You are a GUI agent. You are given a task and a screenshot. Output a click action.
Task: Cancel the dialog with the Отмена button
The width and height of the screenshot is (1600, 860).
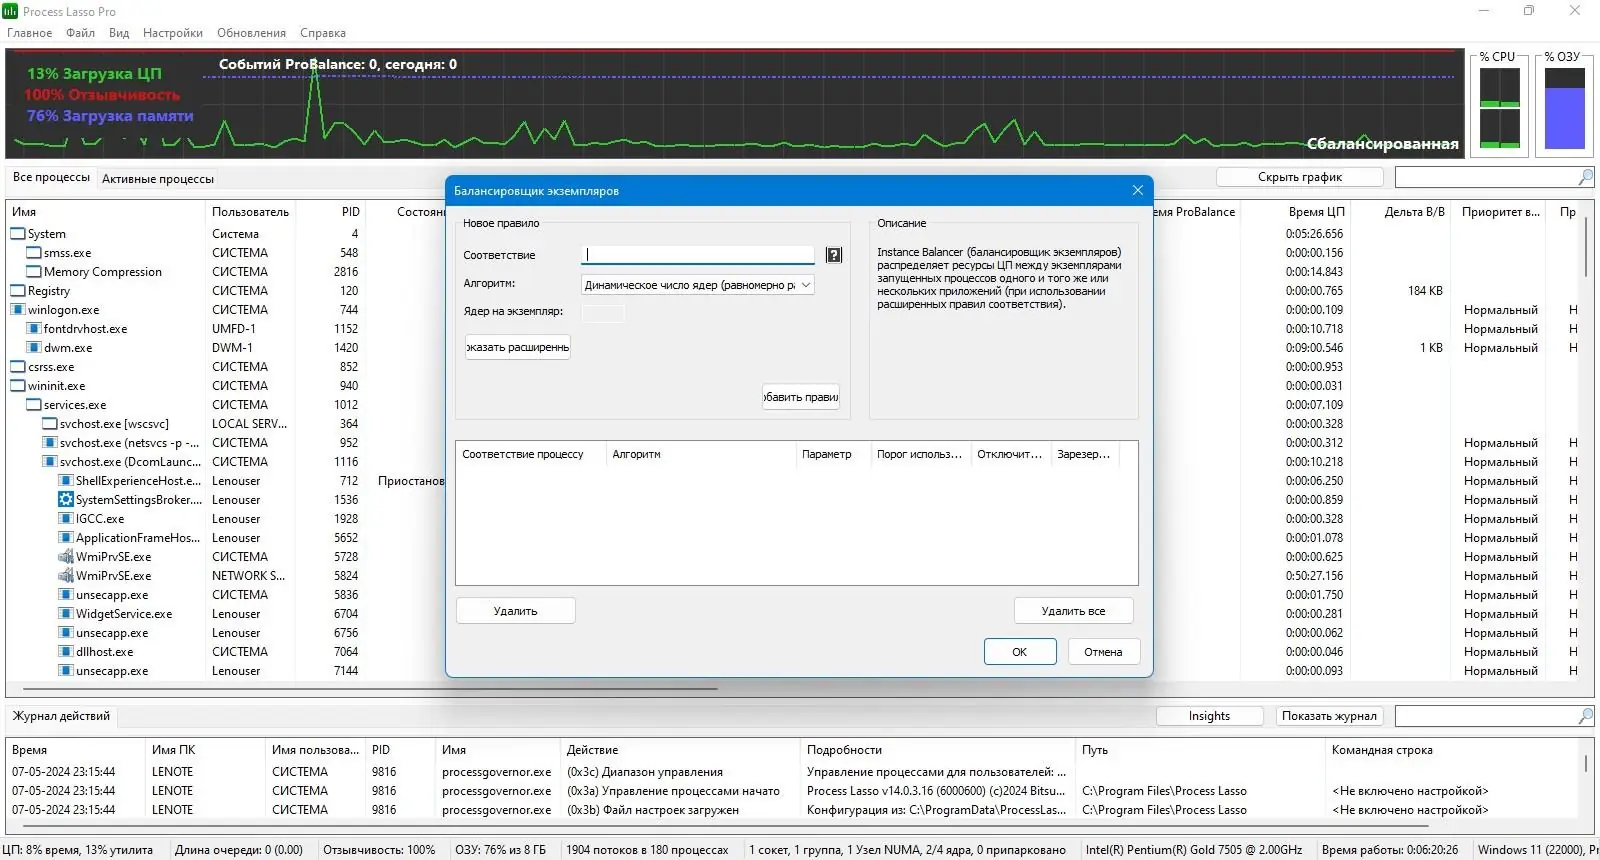click(1103, 652)
